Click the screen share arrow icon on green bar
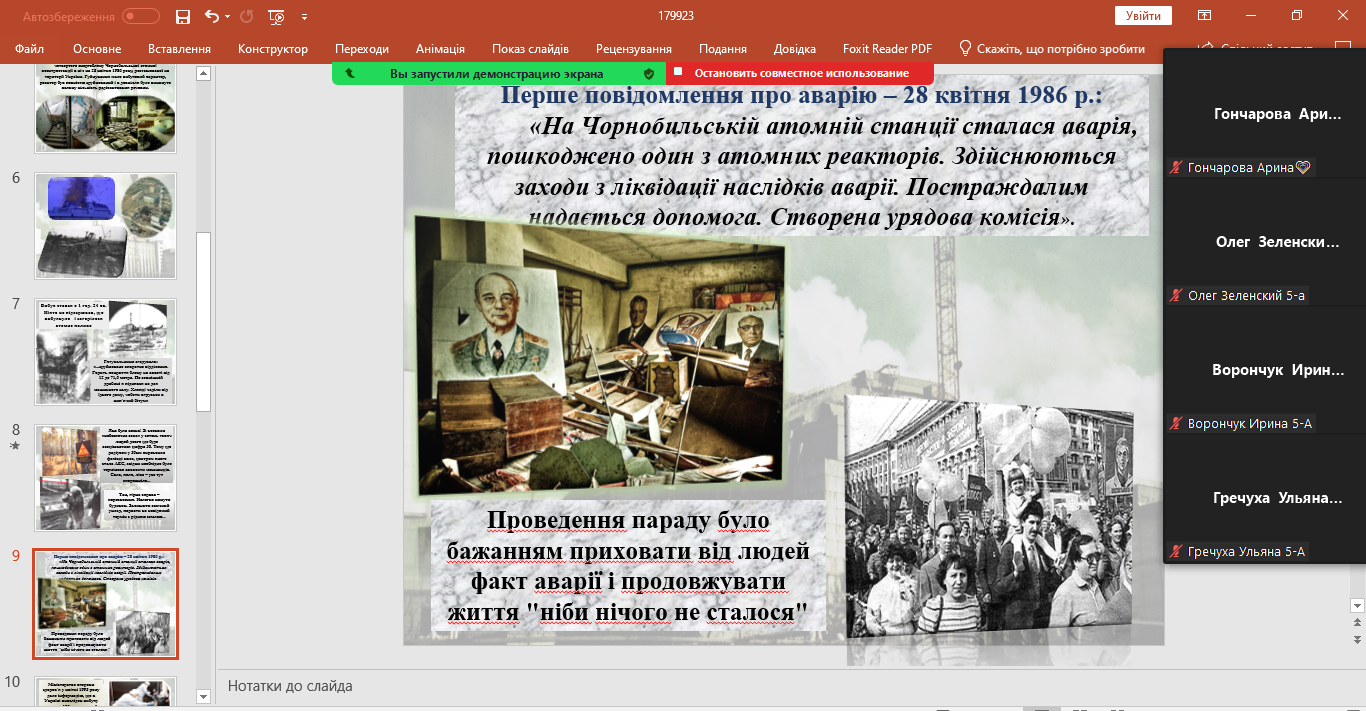This screenshot has width=1366, height=711. [349, 73]
